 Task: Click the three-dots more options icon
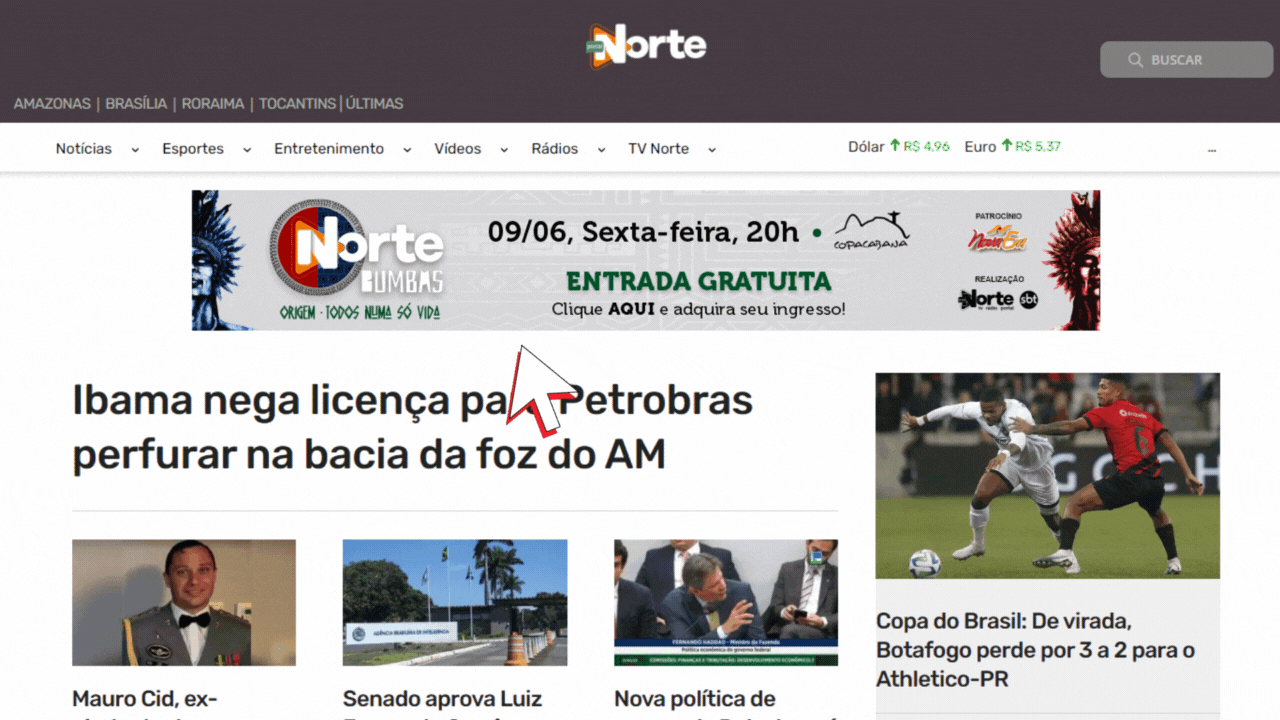pos(1212,149)
